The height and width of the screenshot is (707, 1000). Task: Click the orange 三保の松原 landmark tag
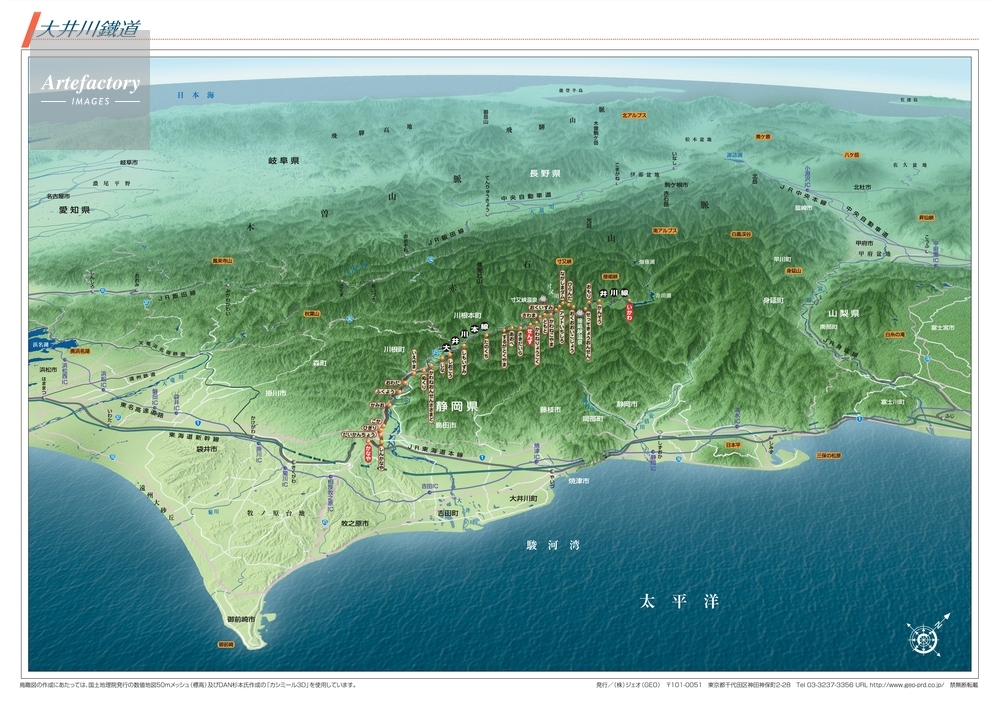coord(829,453)
